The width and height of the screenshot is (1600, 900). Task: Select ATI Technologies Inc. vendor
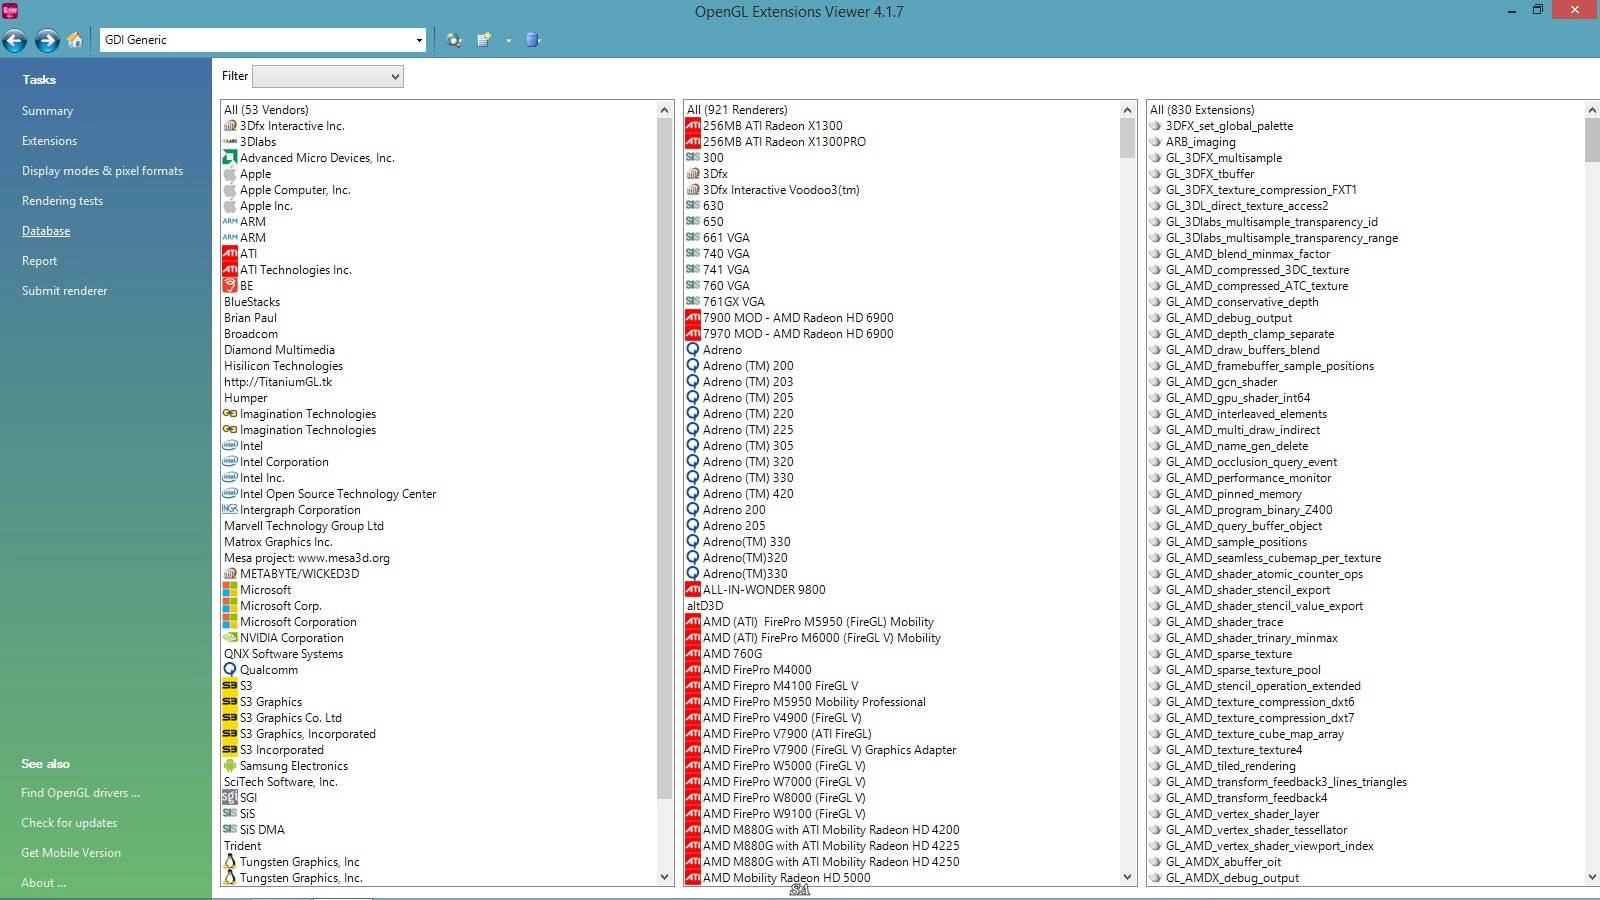287,270
